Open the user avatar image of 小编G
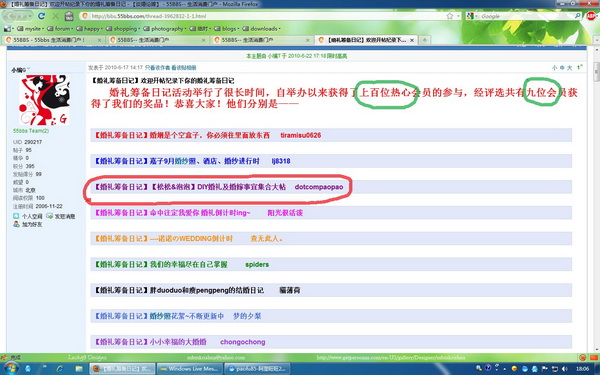Image resolution: width=600 pixels, height=375 pixels. [44, 100]
